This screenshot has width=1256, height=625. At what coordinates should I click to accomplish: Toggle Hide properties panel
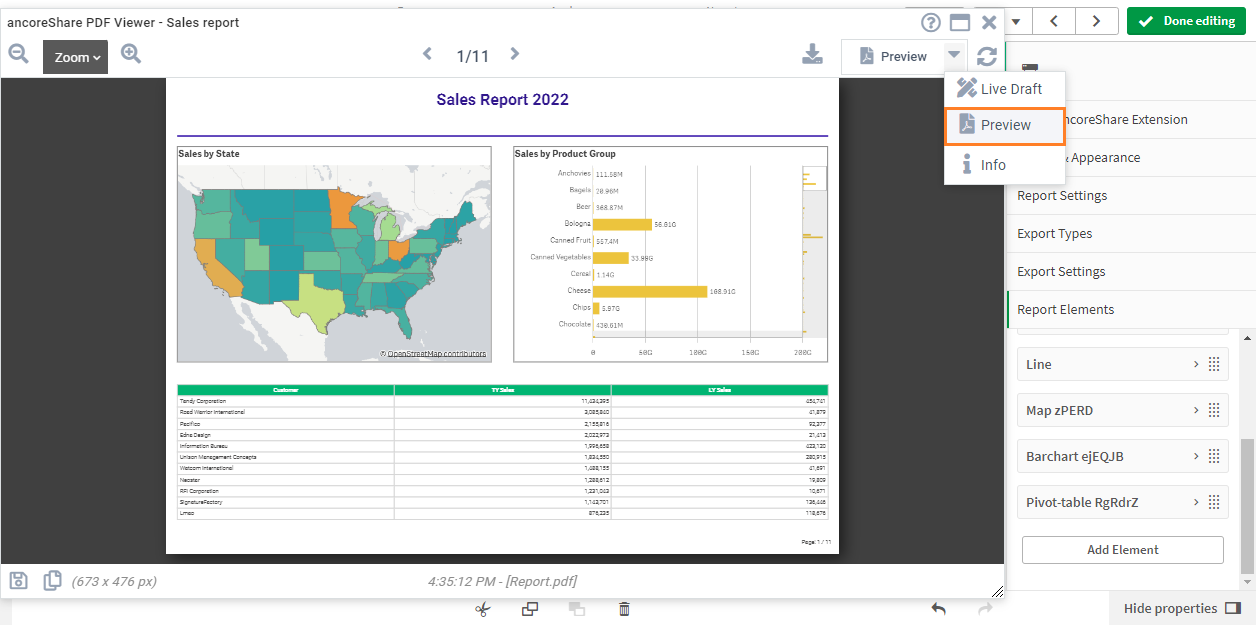(1182, 608)
